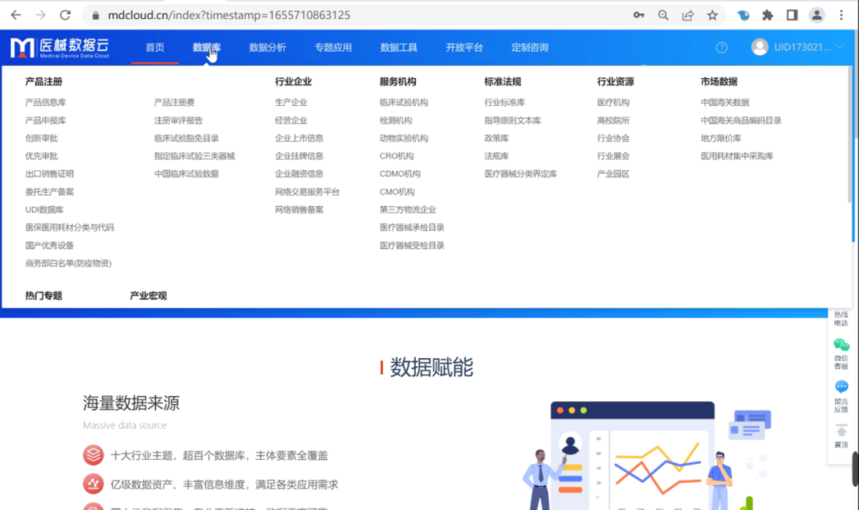The width and height of the screenshot is (859, 510).
Task: Click the help question mark icon
Action: pyautogui.click(x=721, y=48)
